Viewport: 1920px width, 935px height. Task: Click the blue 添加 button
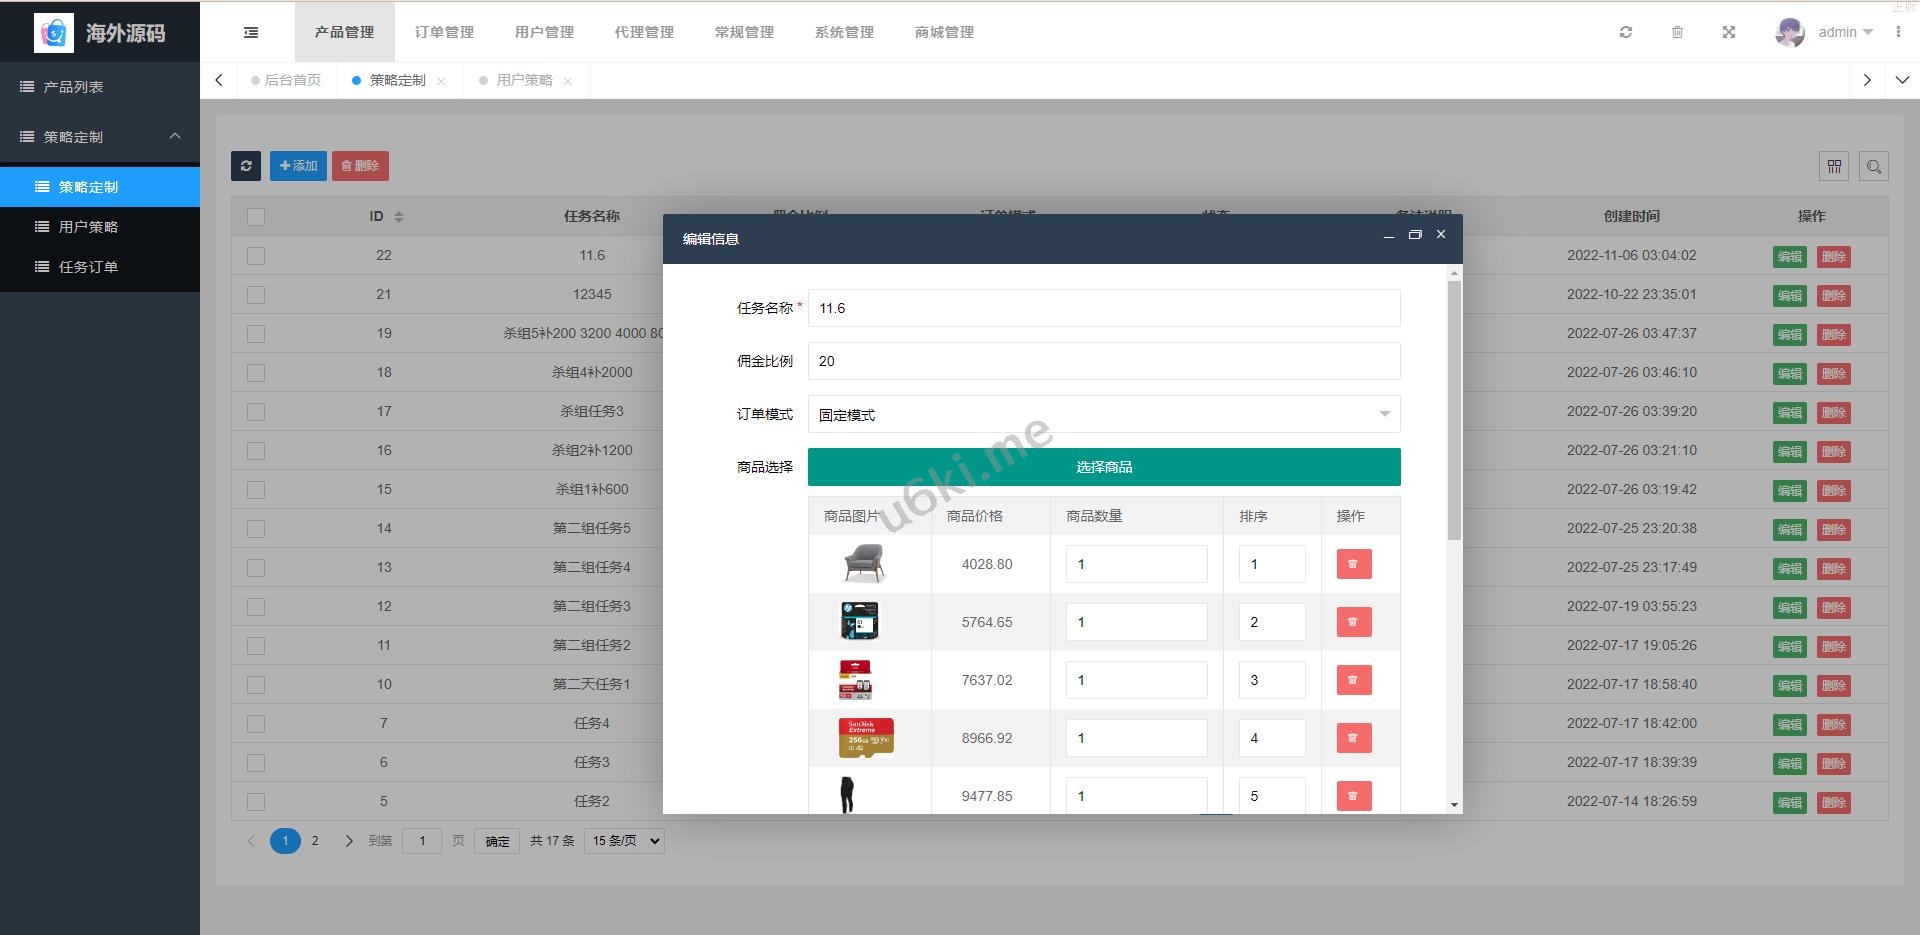(x=298, y=166)
